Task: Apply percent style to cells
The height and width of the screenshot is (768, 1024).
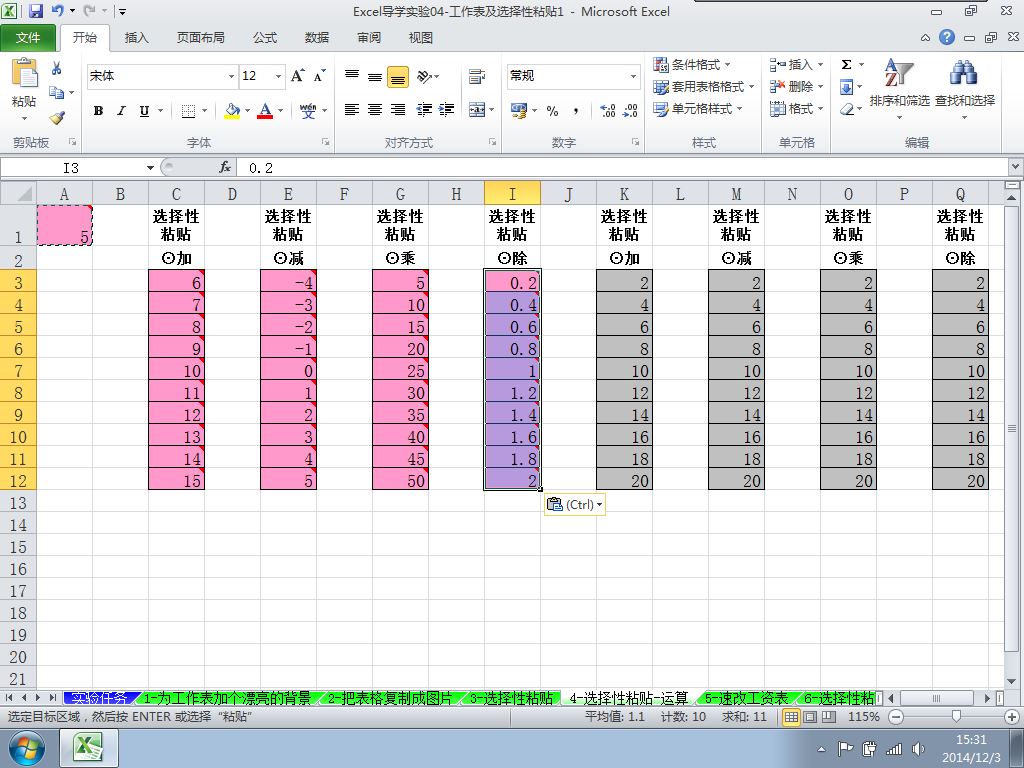Action: 552,111
